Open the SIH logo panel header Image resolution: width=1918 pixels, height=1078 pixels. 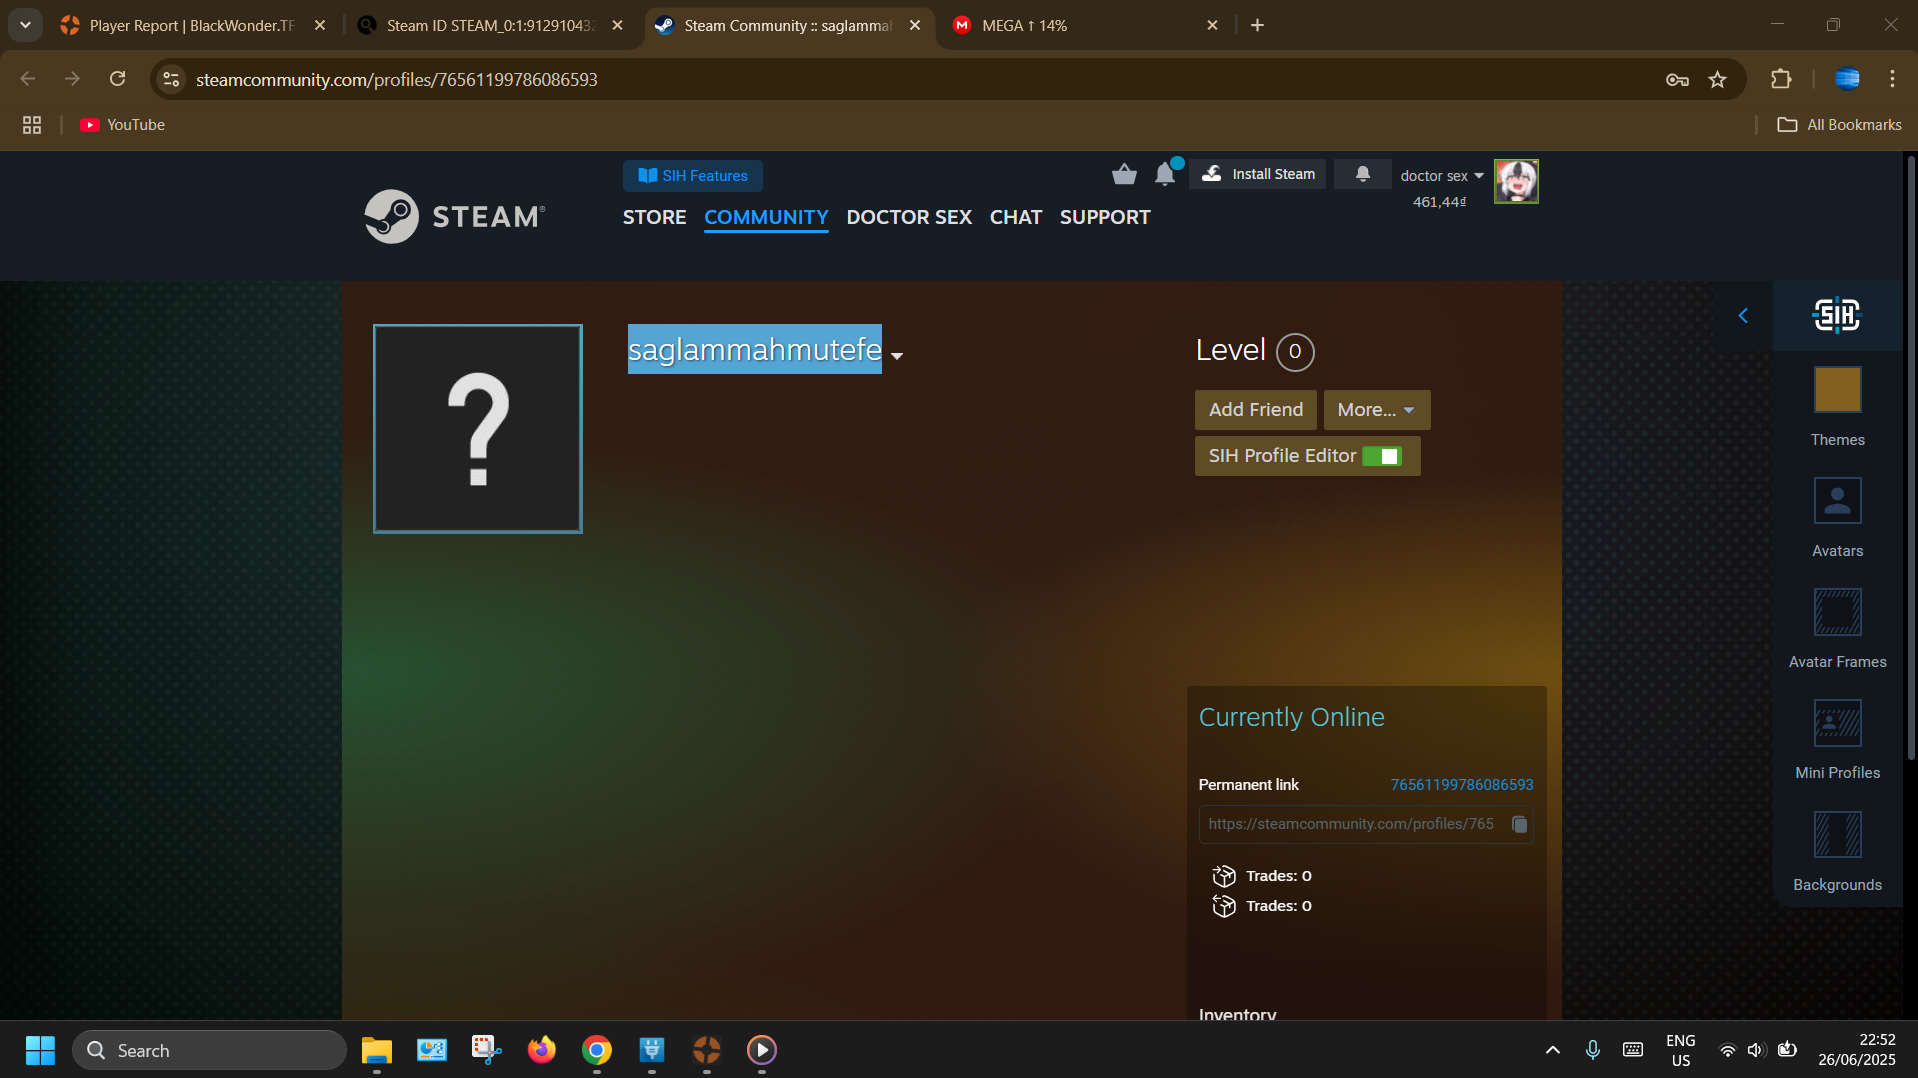(x=1837, y=316)
